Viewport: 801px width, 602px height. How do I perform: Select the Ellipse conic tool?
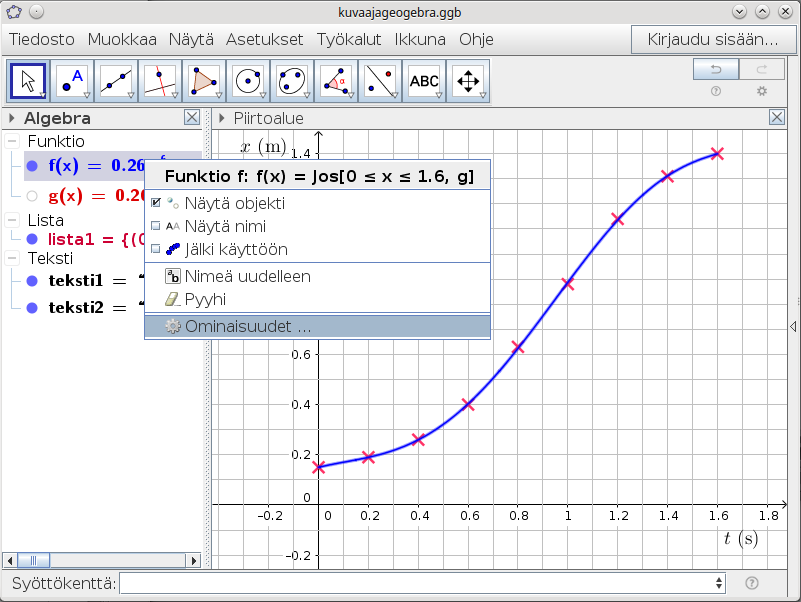tap(293, 81)
